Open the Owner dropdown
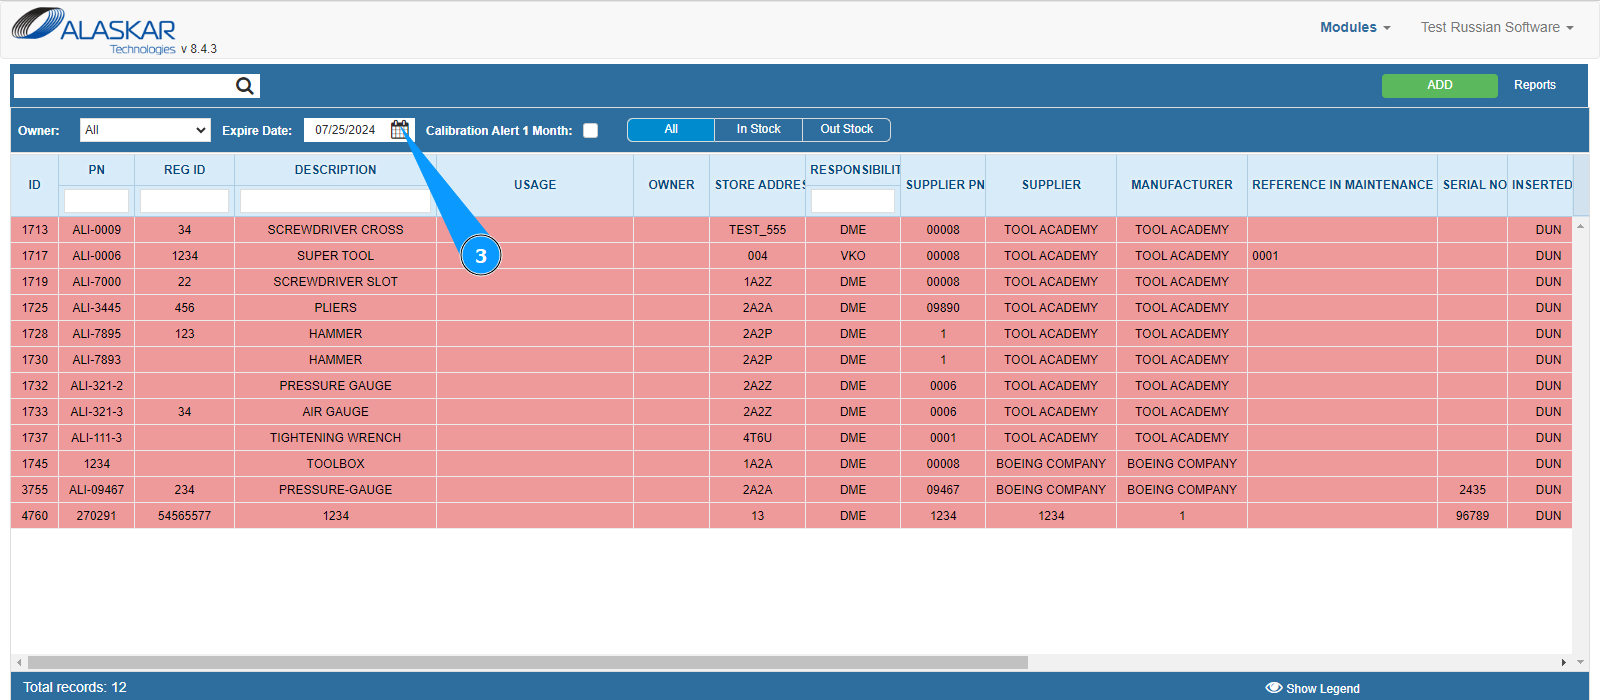Screen dimensions: 1600x700 click(x=145, y=130)
